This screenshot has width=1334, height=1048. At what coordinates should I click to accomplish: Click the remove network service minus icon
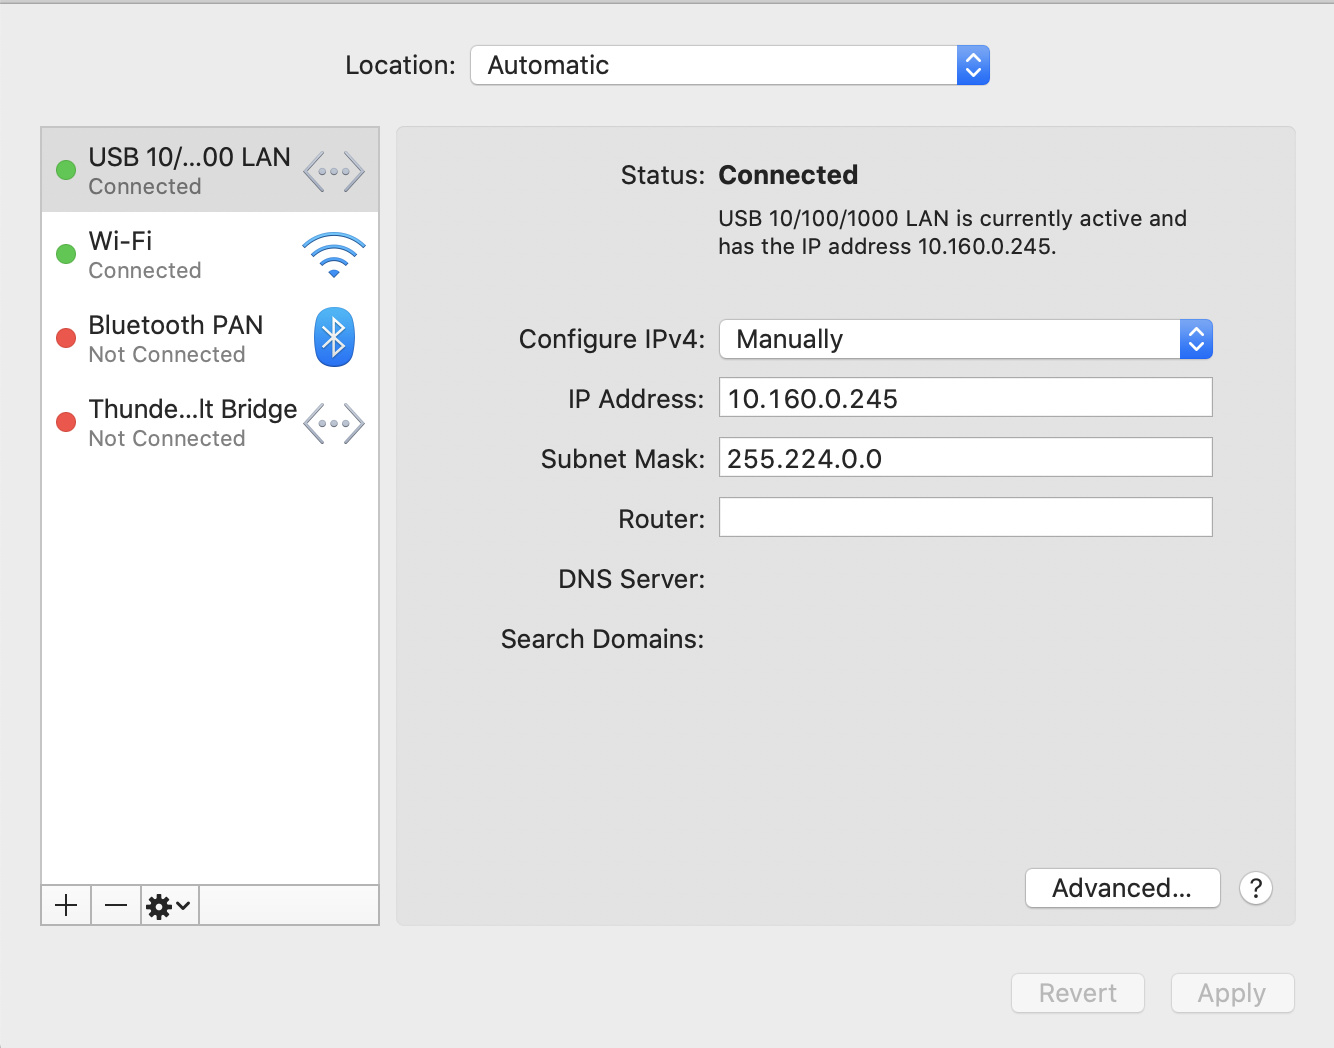[x=115, y=905]
